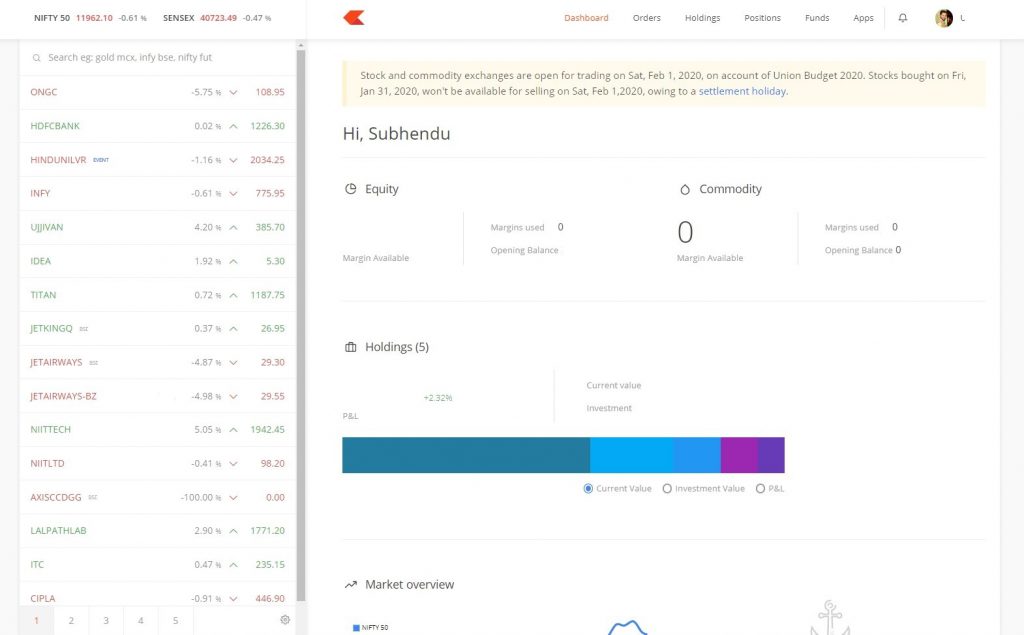
Task: Open the Holdings menu item
Action: 702,18
